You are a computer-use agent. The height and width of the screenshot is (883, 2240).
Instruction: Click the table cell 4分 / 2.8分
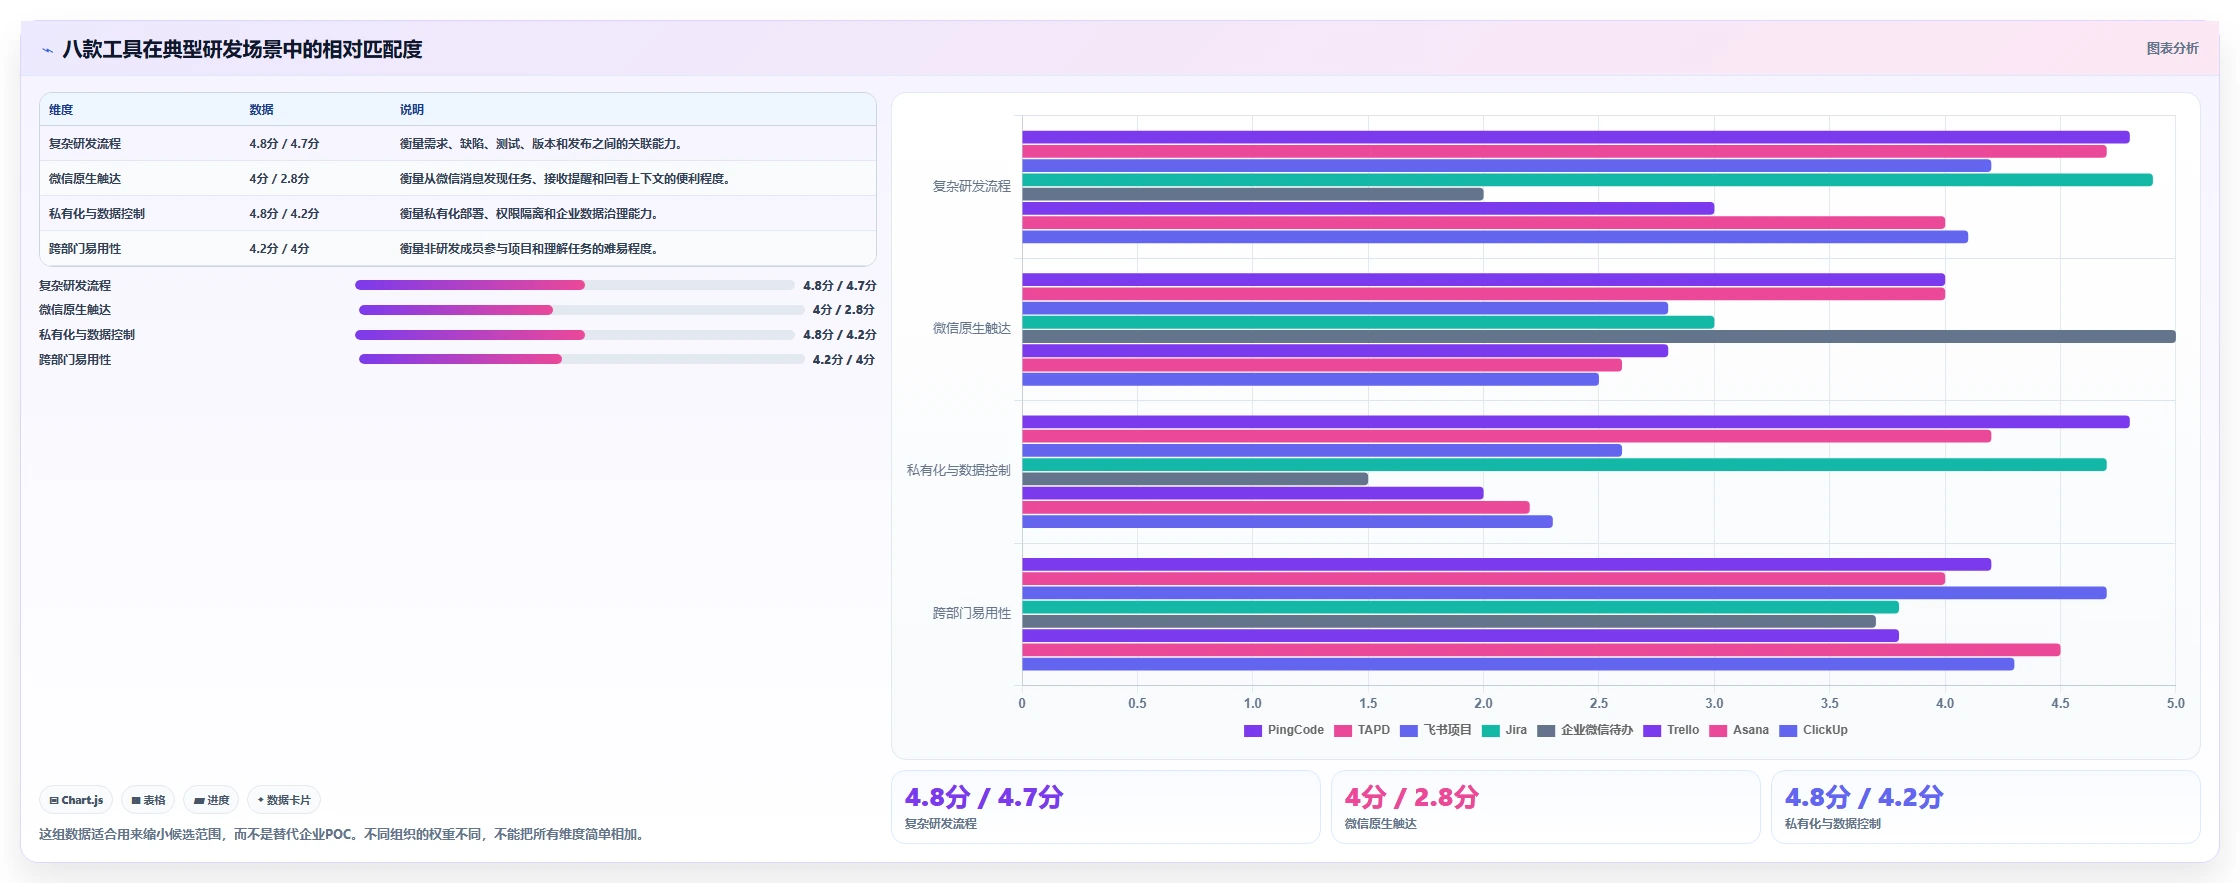[x=279, y=179]
